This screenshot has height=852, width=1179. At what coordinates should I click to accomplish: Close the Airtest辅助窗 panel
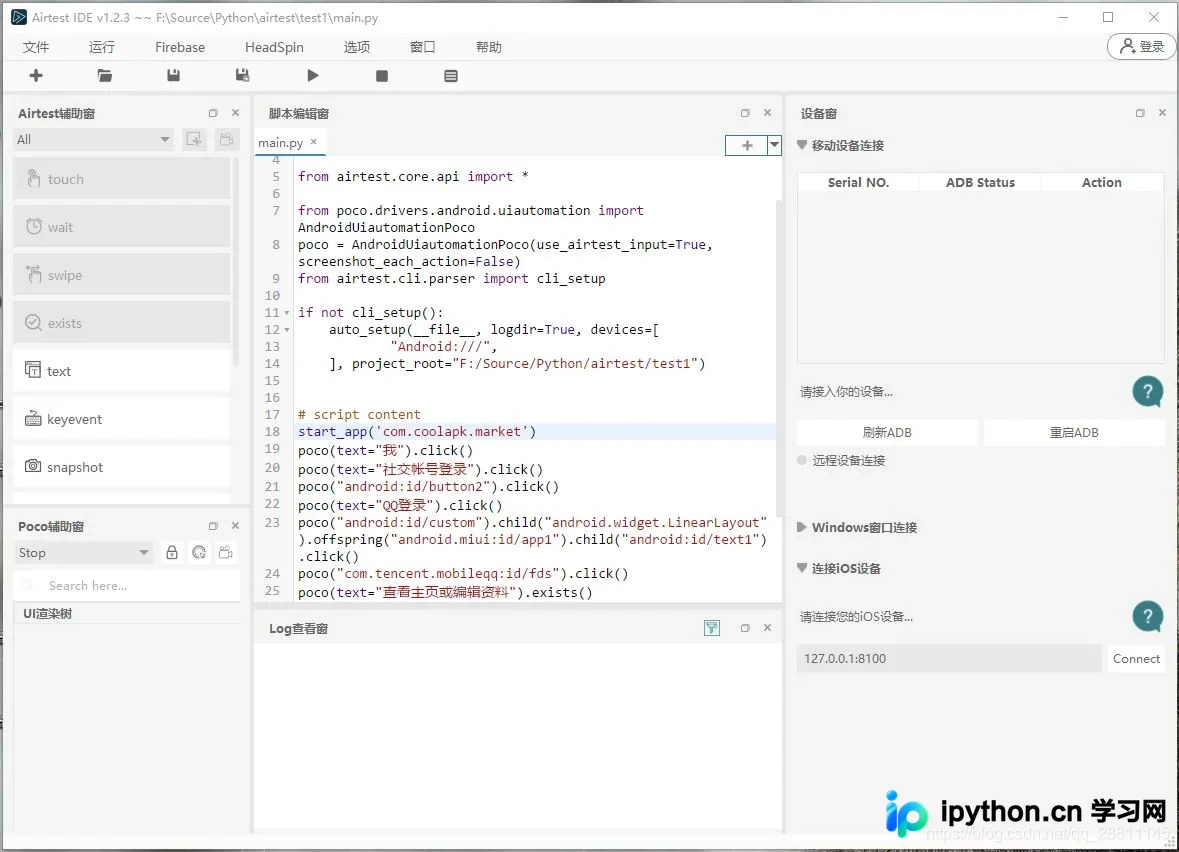pyautogui.click(x=235, y=113)
